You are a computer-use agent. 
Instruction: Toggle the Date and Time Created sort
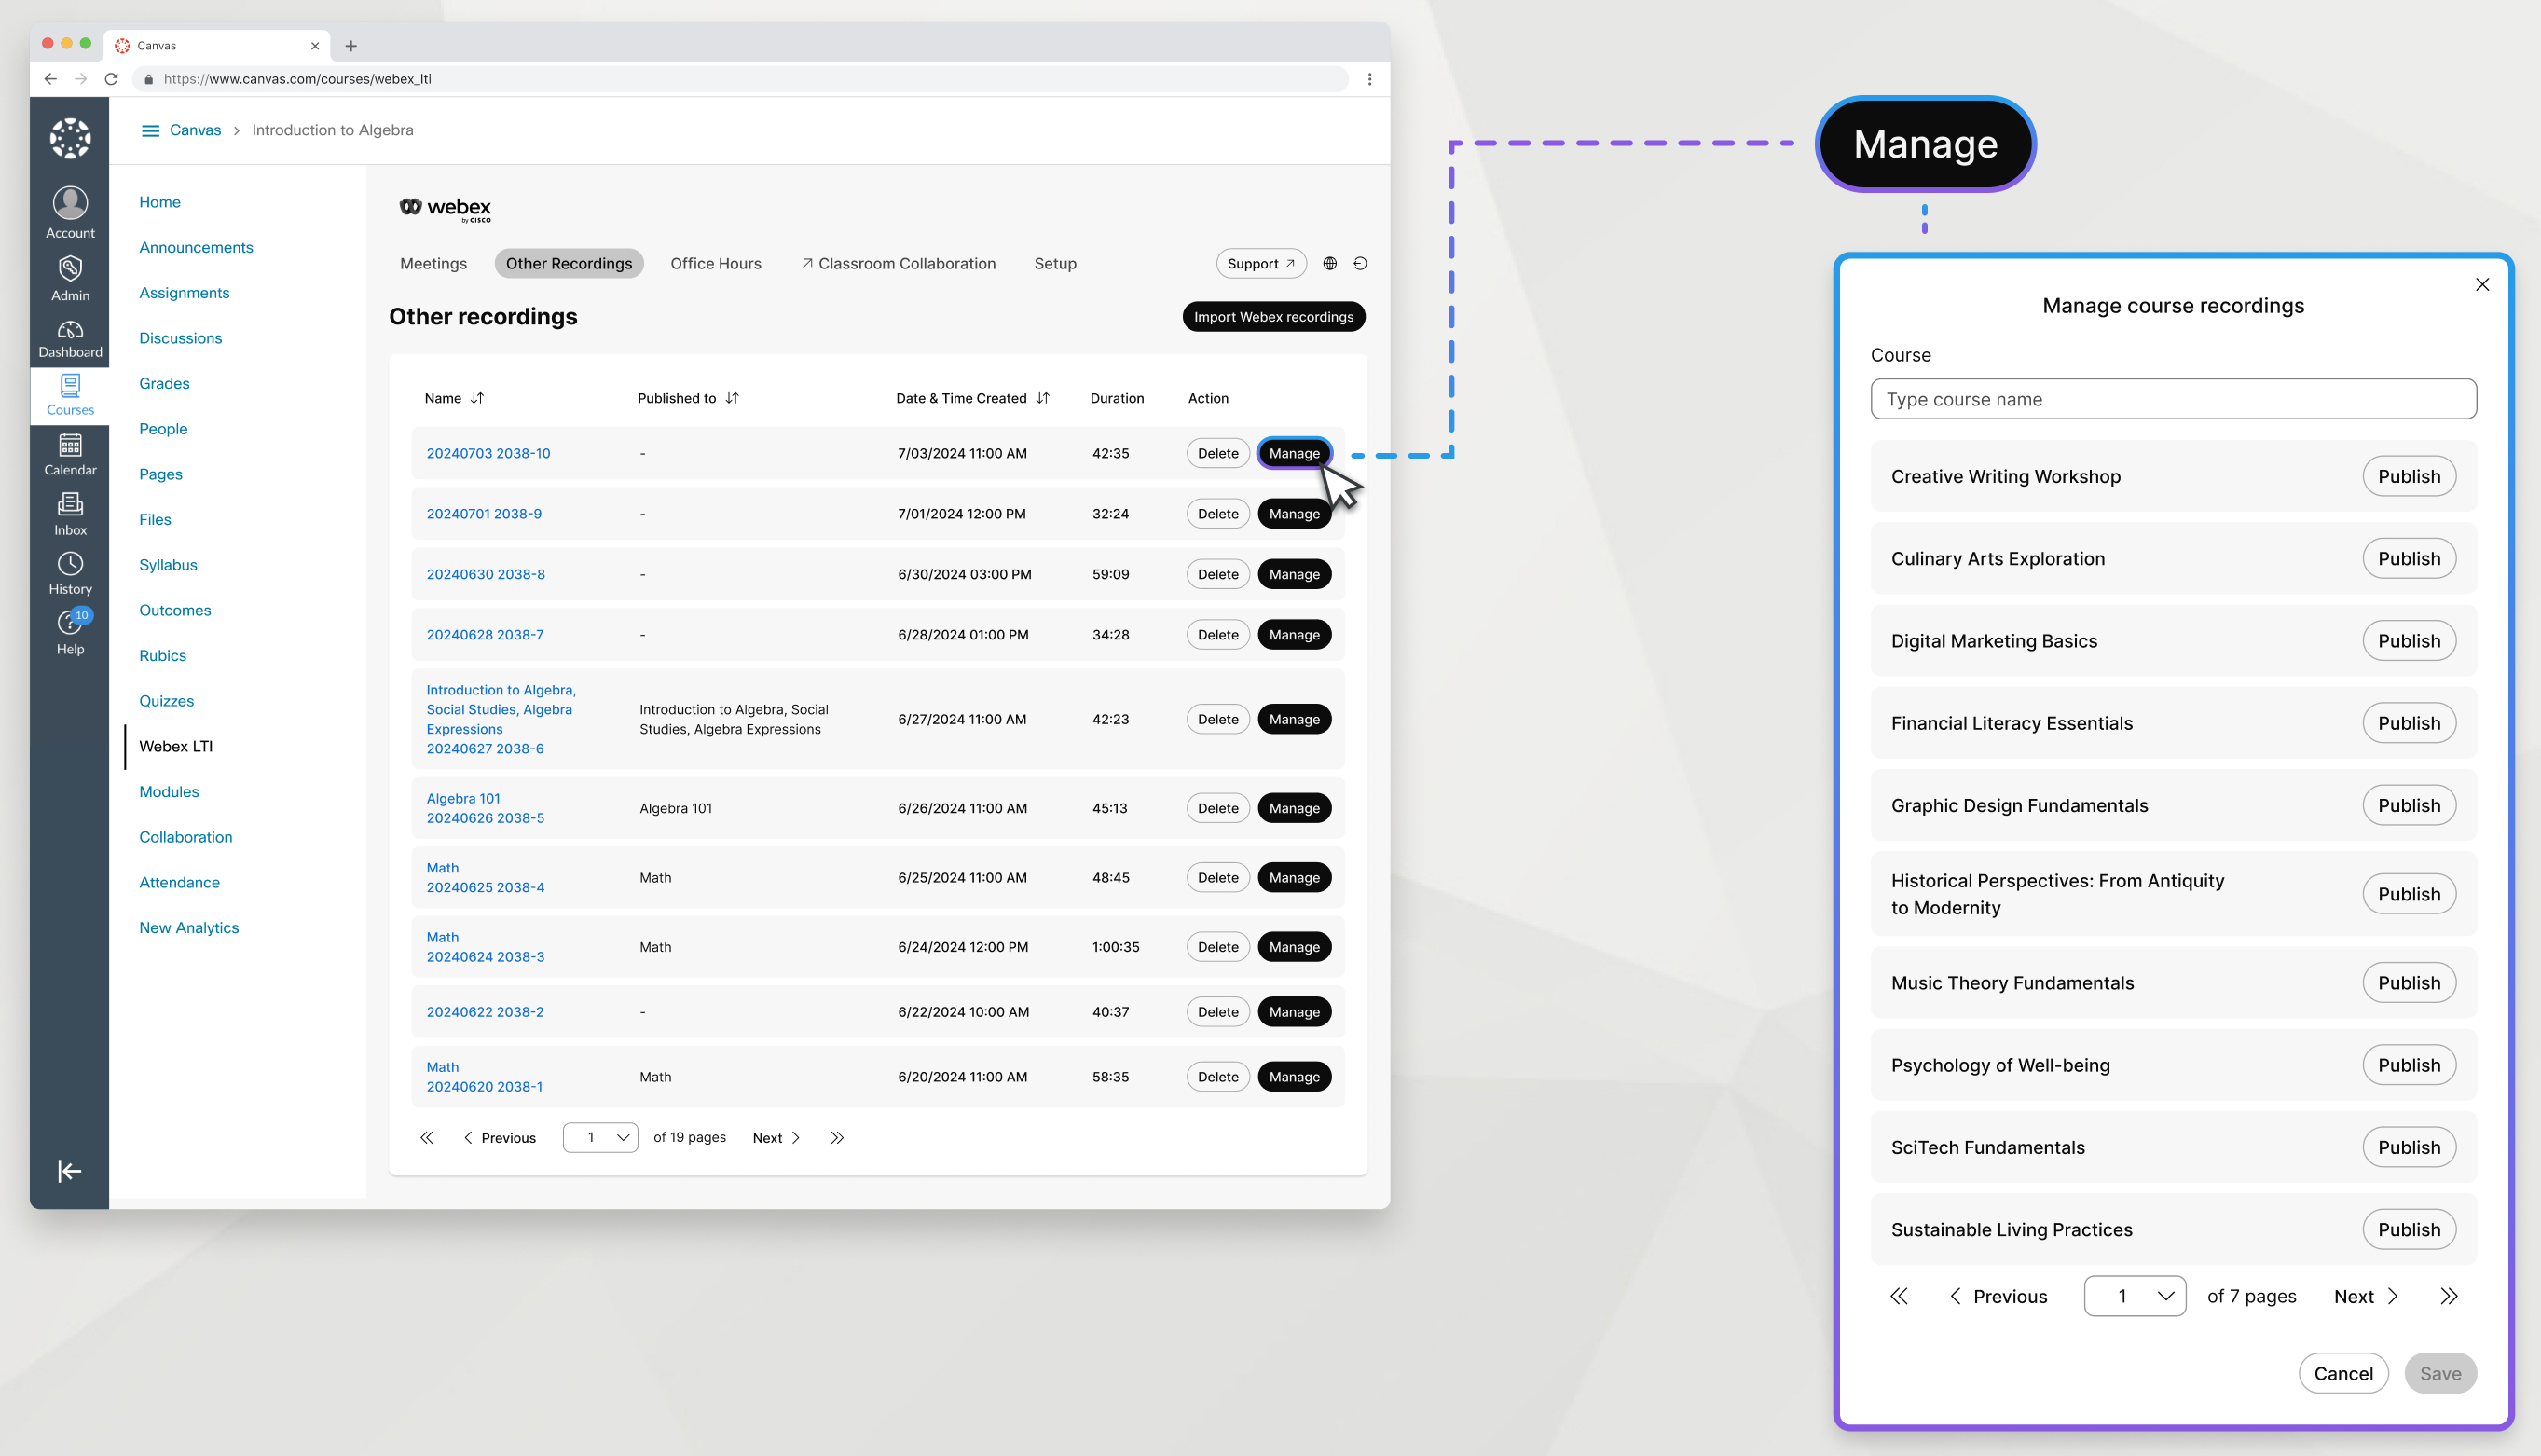tap(1044, 396)
